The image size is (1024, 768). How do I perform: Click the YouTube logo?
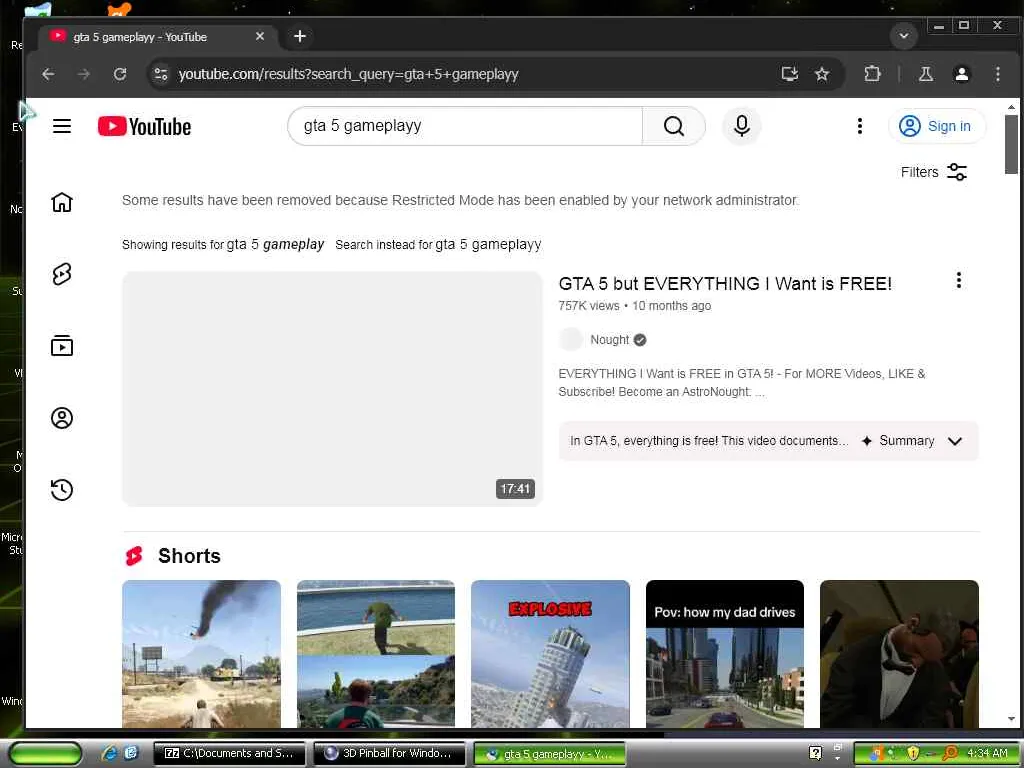[x=144, y=126]
